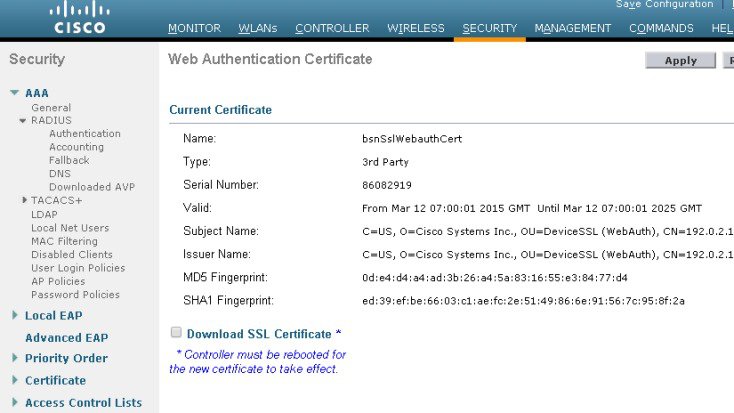Open Password Policies page
Viewport: 734px width, 413px height.
pos(75,295)
